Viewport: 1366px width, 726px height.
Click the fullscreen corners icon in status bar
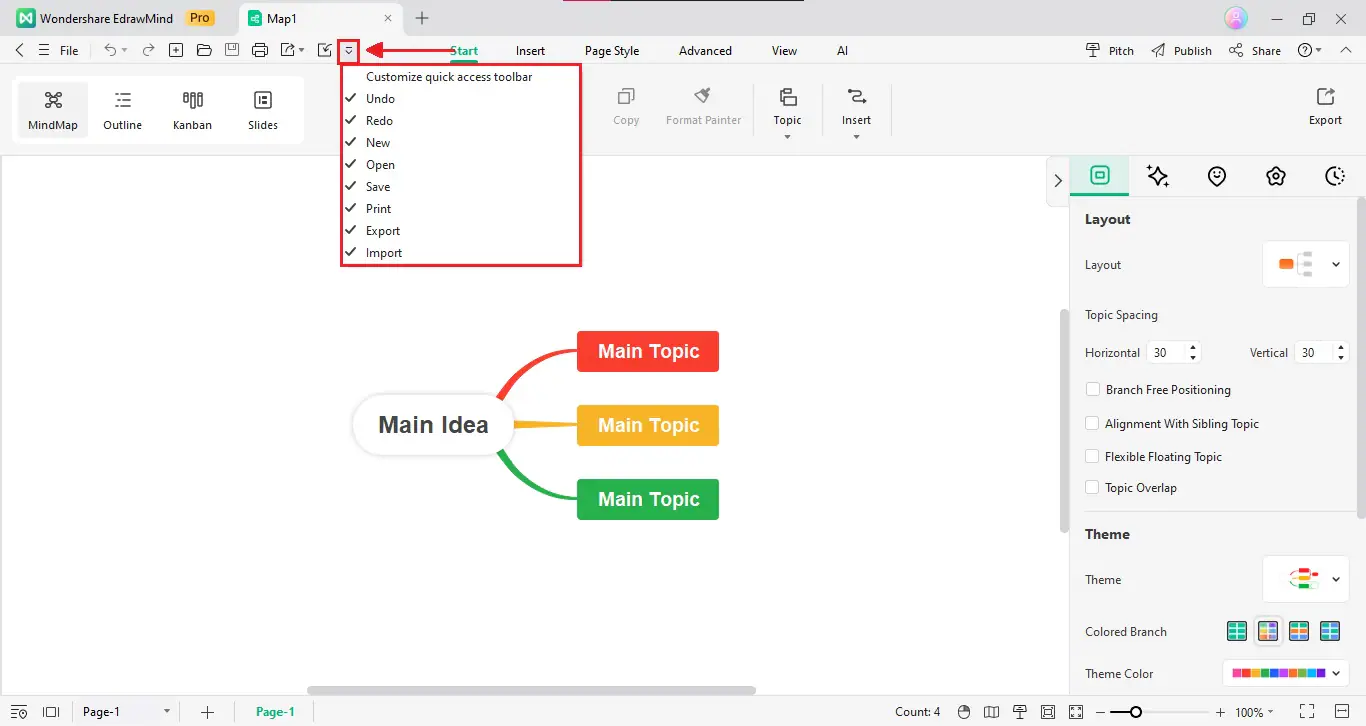pyautogui.click(x=1306, y=712)
